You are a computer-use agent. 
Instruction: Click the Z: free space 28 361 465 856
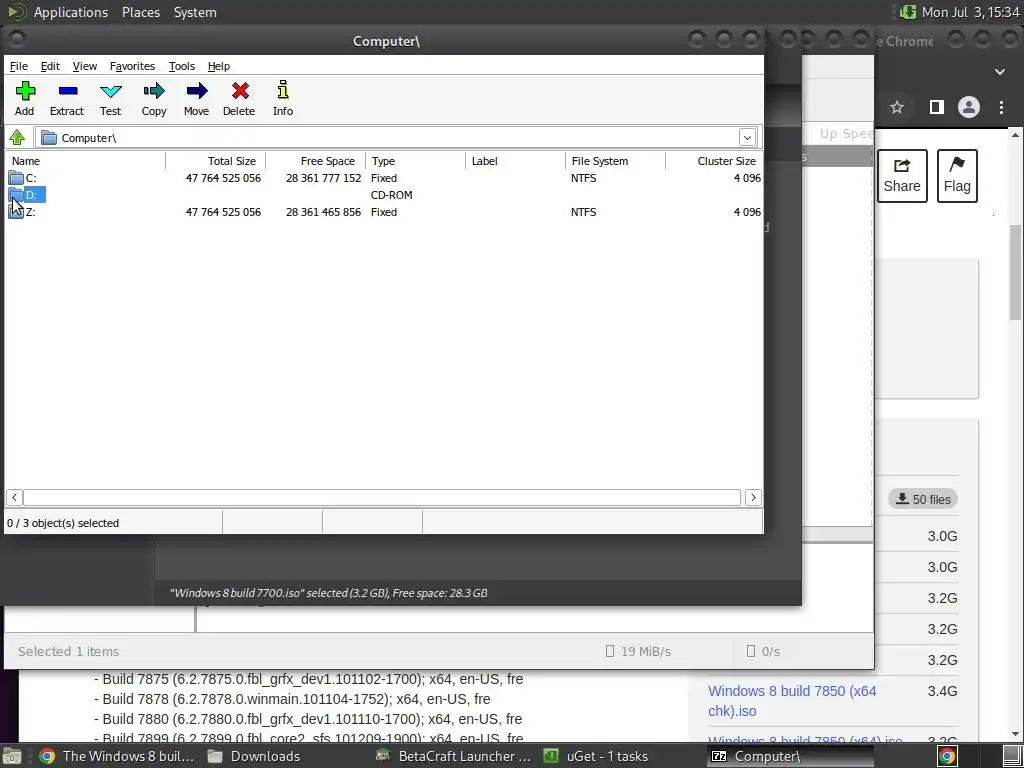pyautogui.click(x=323, y=212)
